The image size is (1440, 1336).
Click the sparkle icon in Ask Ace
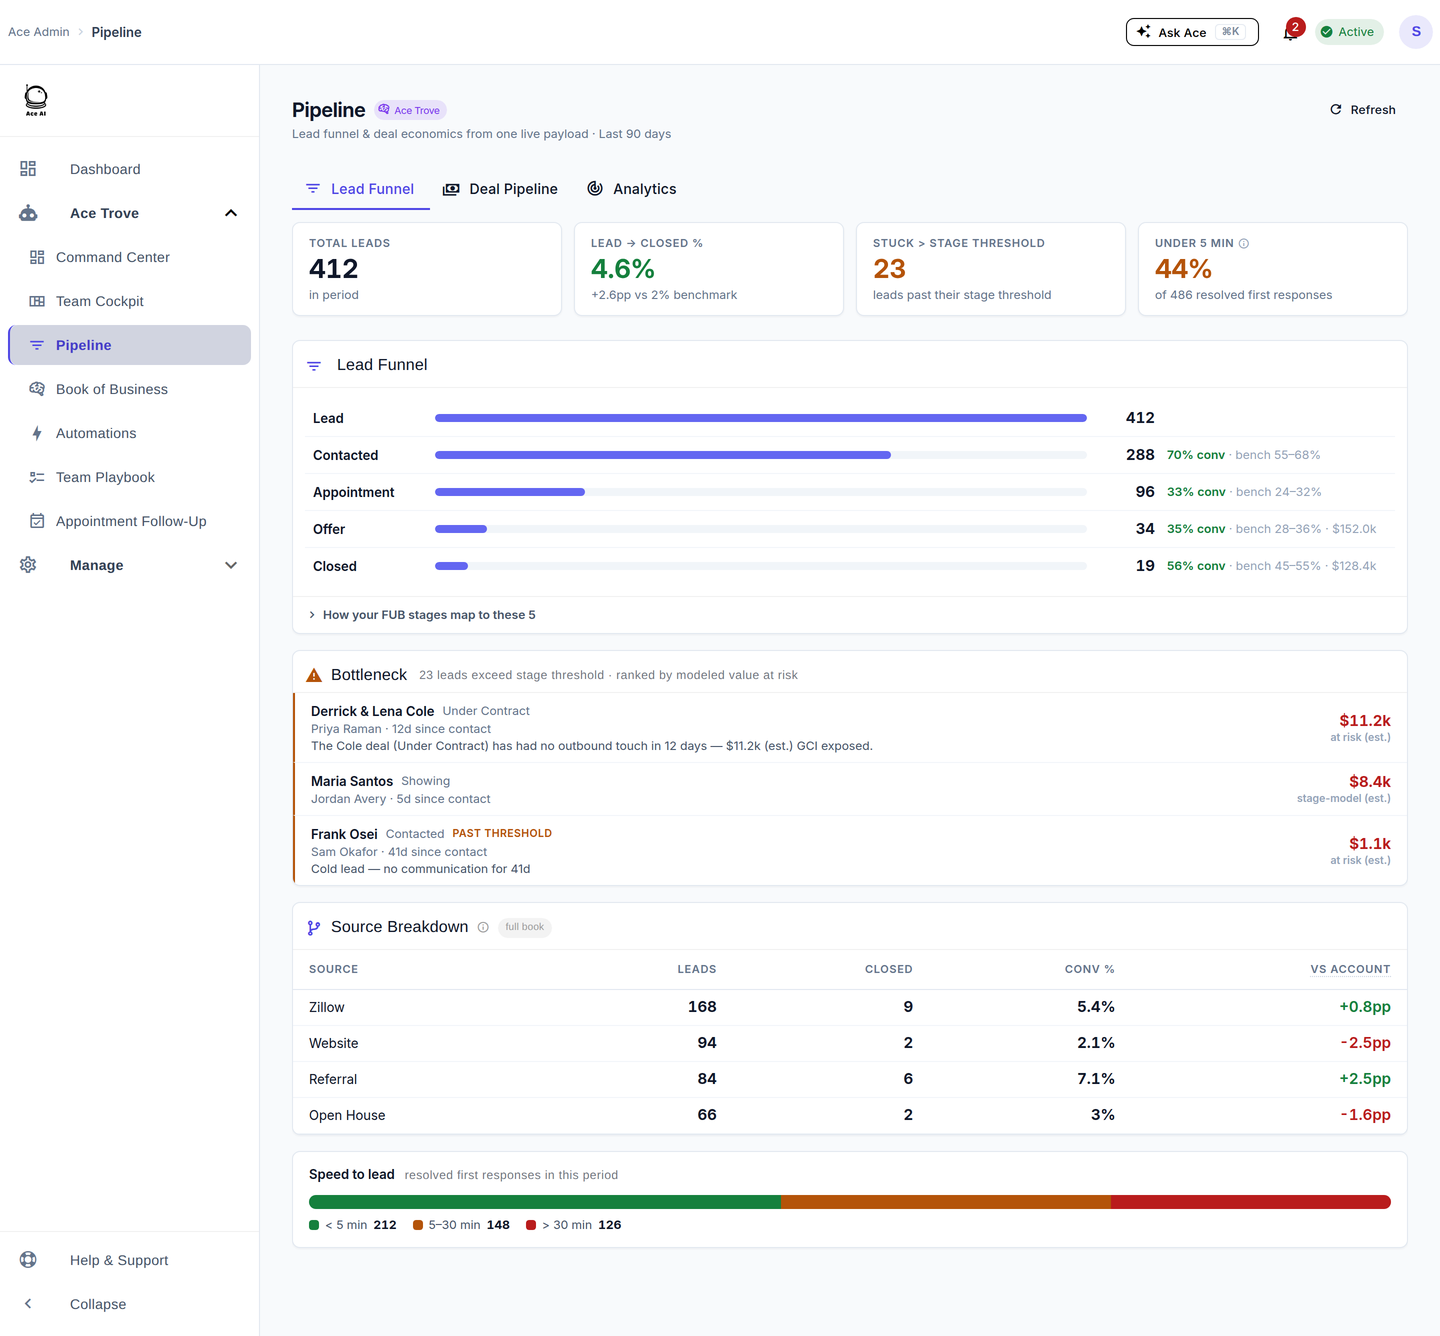tap(1144, 32)
